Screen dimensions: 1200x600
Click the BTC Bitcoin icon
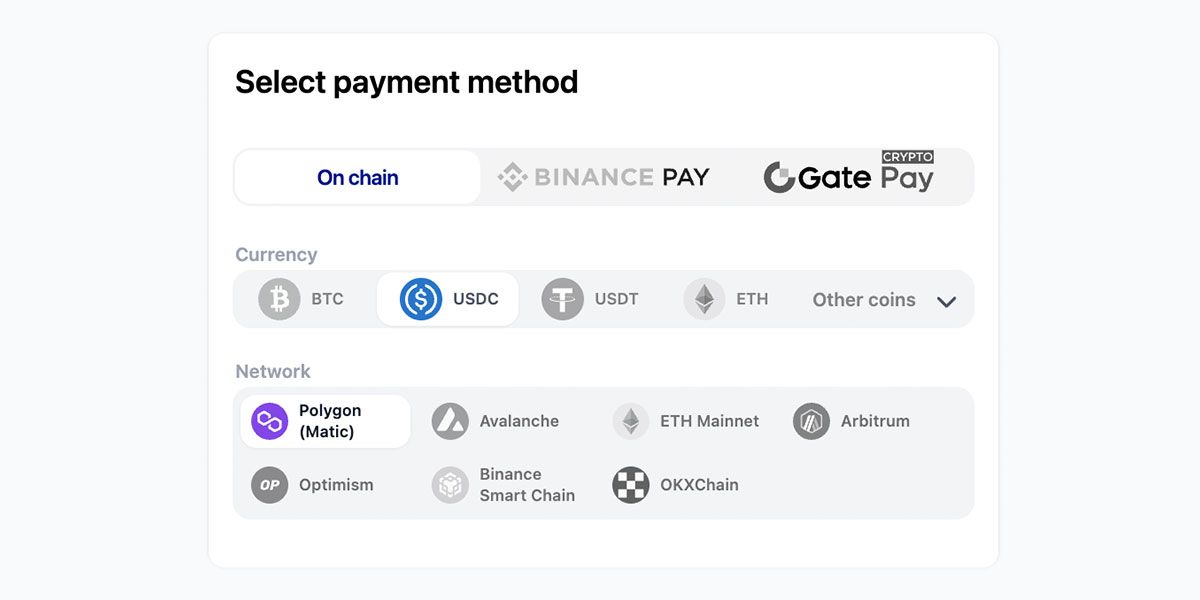(x=277, y=298)
